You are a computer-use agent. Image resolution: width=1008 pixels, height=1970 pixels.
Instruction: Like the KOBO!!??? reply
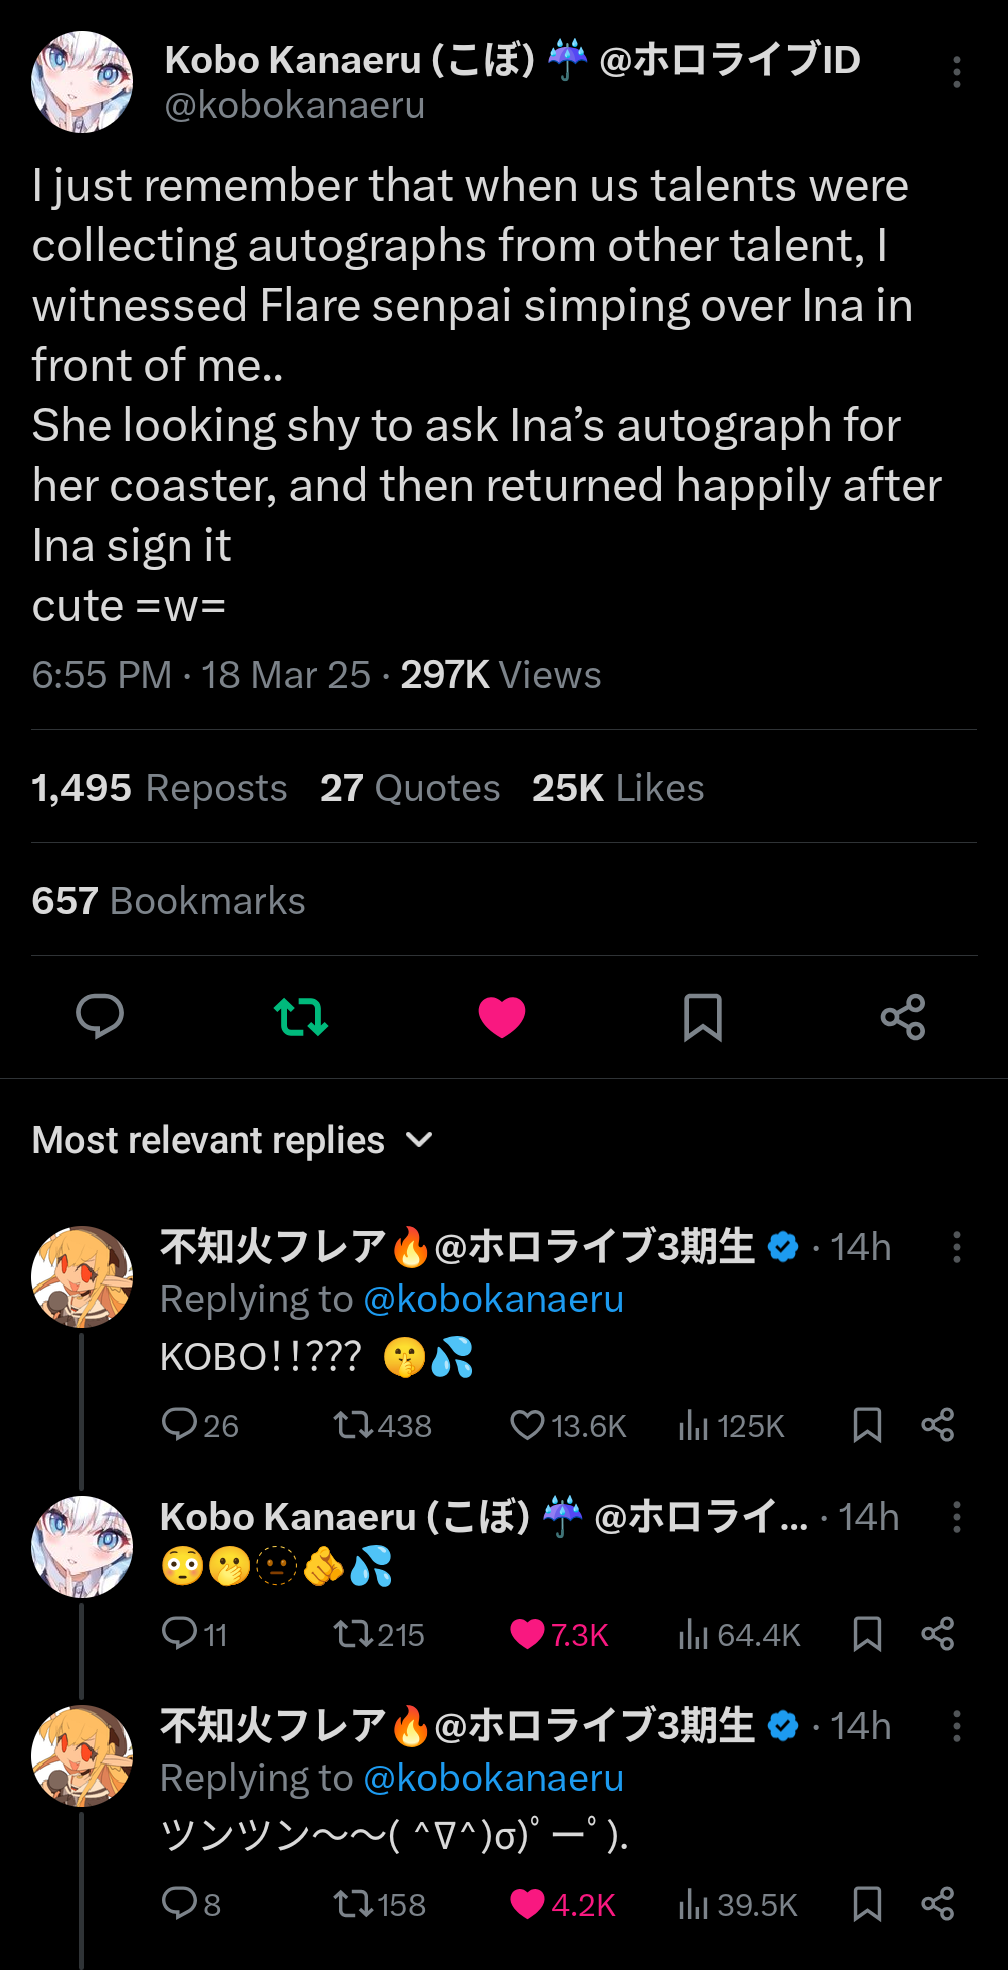[x=527, y=1425]
